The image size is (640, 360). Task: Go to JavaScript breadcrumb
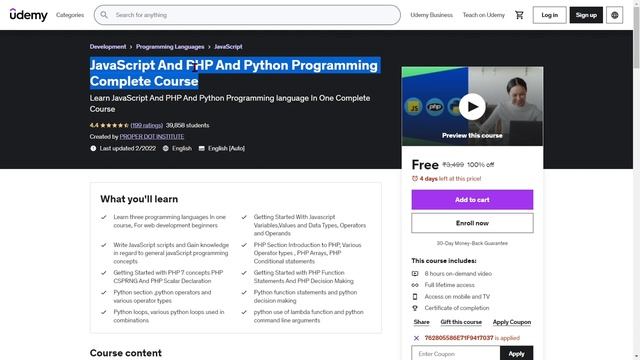pyautogui.click(x=228, y=47)
